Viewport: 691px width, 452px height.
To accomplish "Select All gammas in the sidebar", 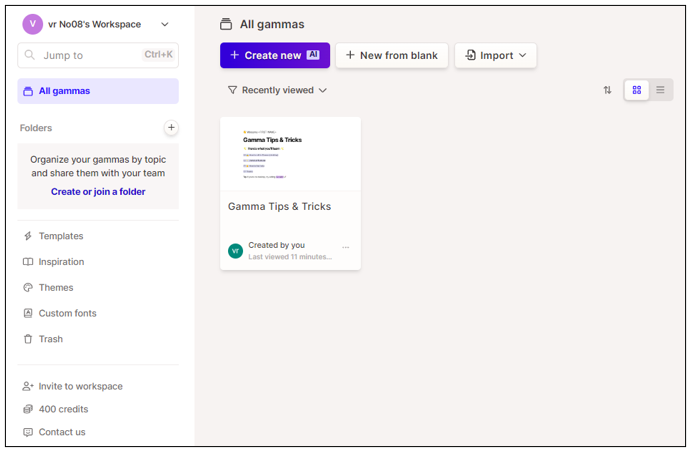I will pos(98,91).
